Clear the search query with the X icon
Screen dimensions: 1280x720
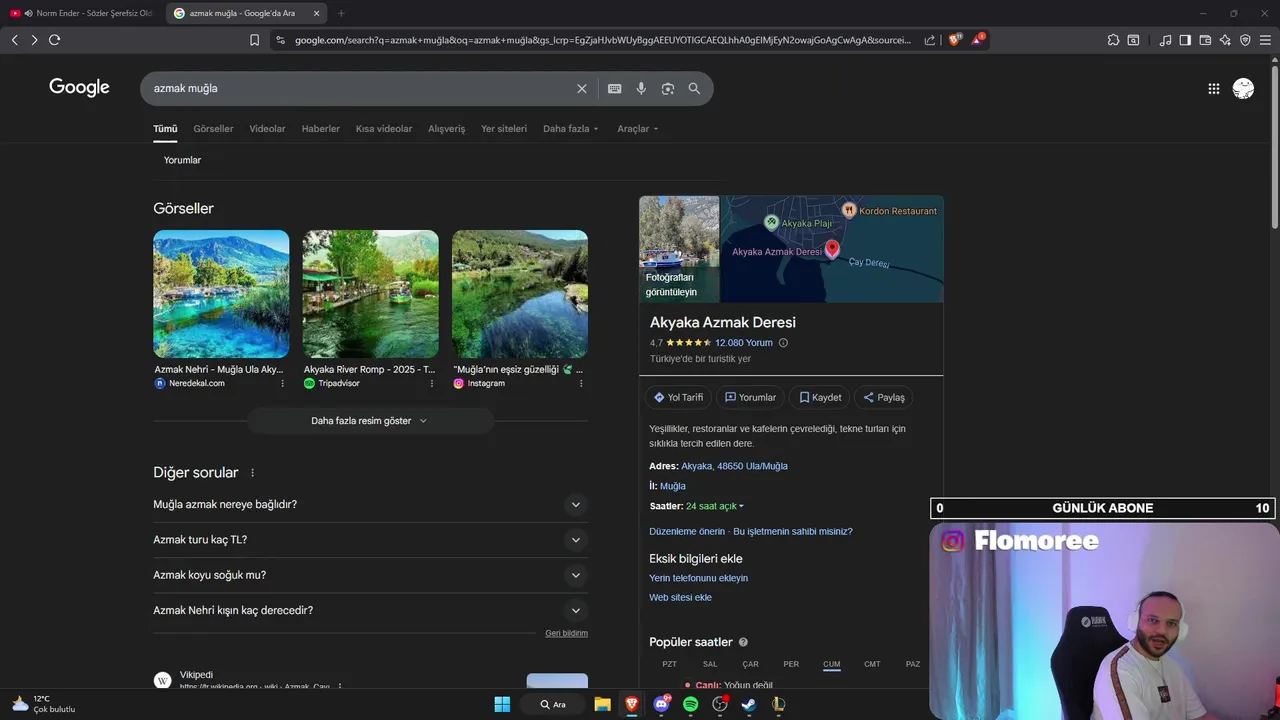point(582,88)
